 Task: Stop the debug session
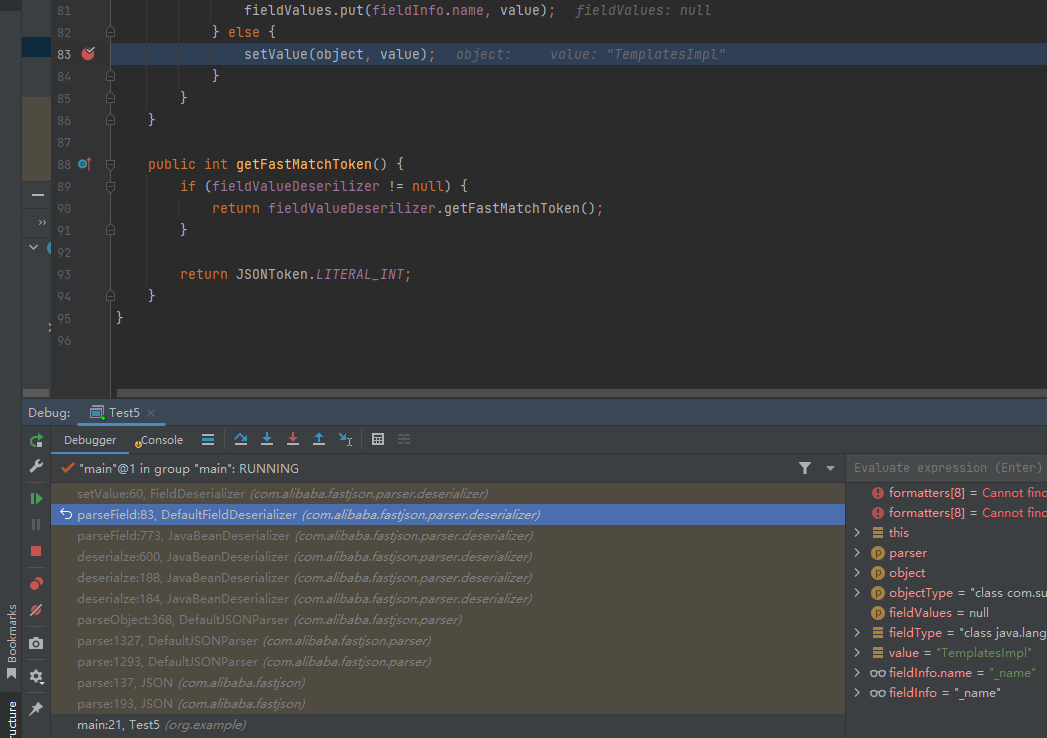[x=36, y=551]
